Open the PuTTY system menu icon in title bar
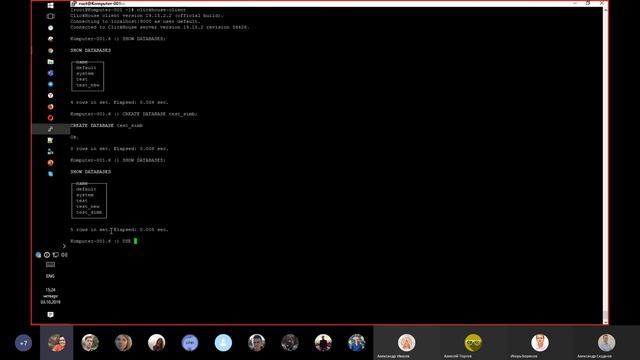This screenshot has width=640, height=360. 73,4
